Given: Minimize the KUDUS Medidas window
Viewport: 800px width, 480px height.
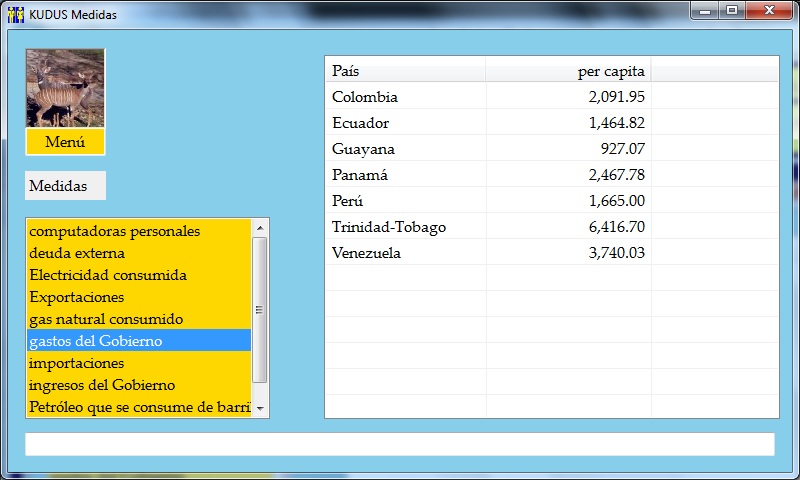Looking at the screenshot, I should tap(706, 11).
